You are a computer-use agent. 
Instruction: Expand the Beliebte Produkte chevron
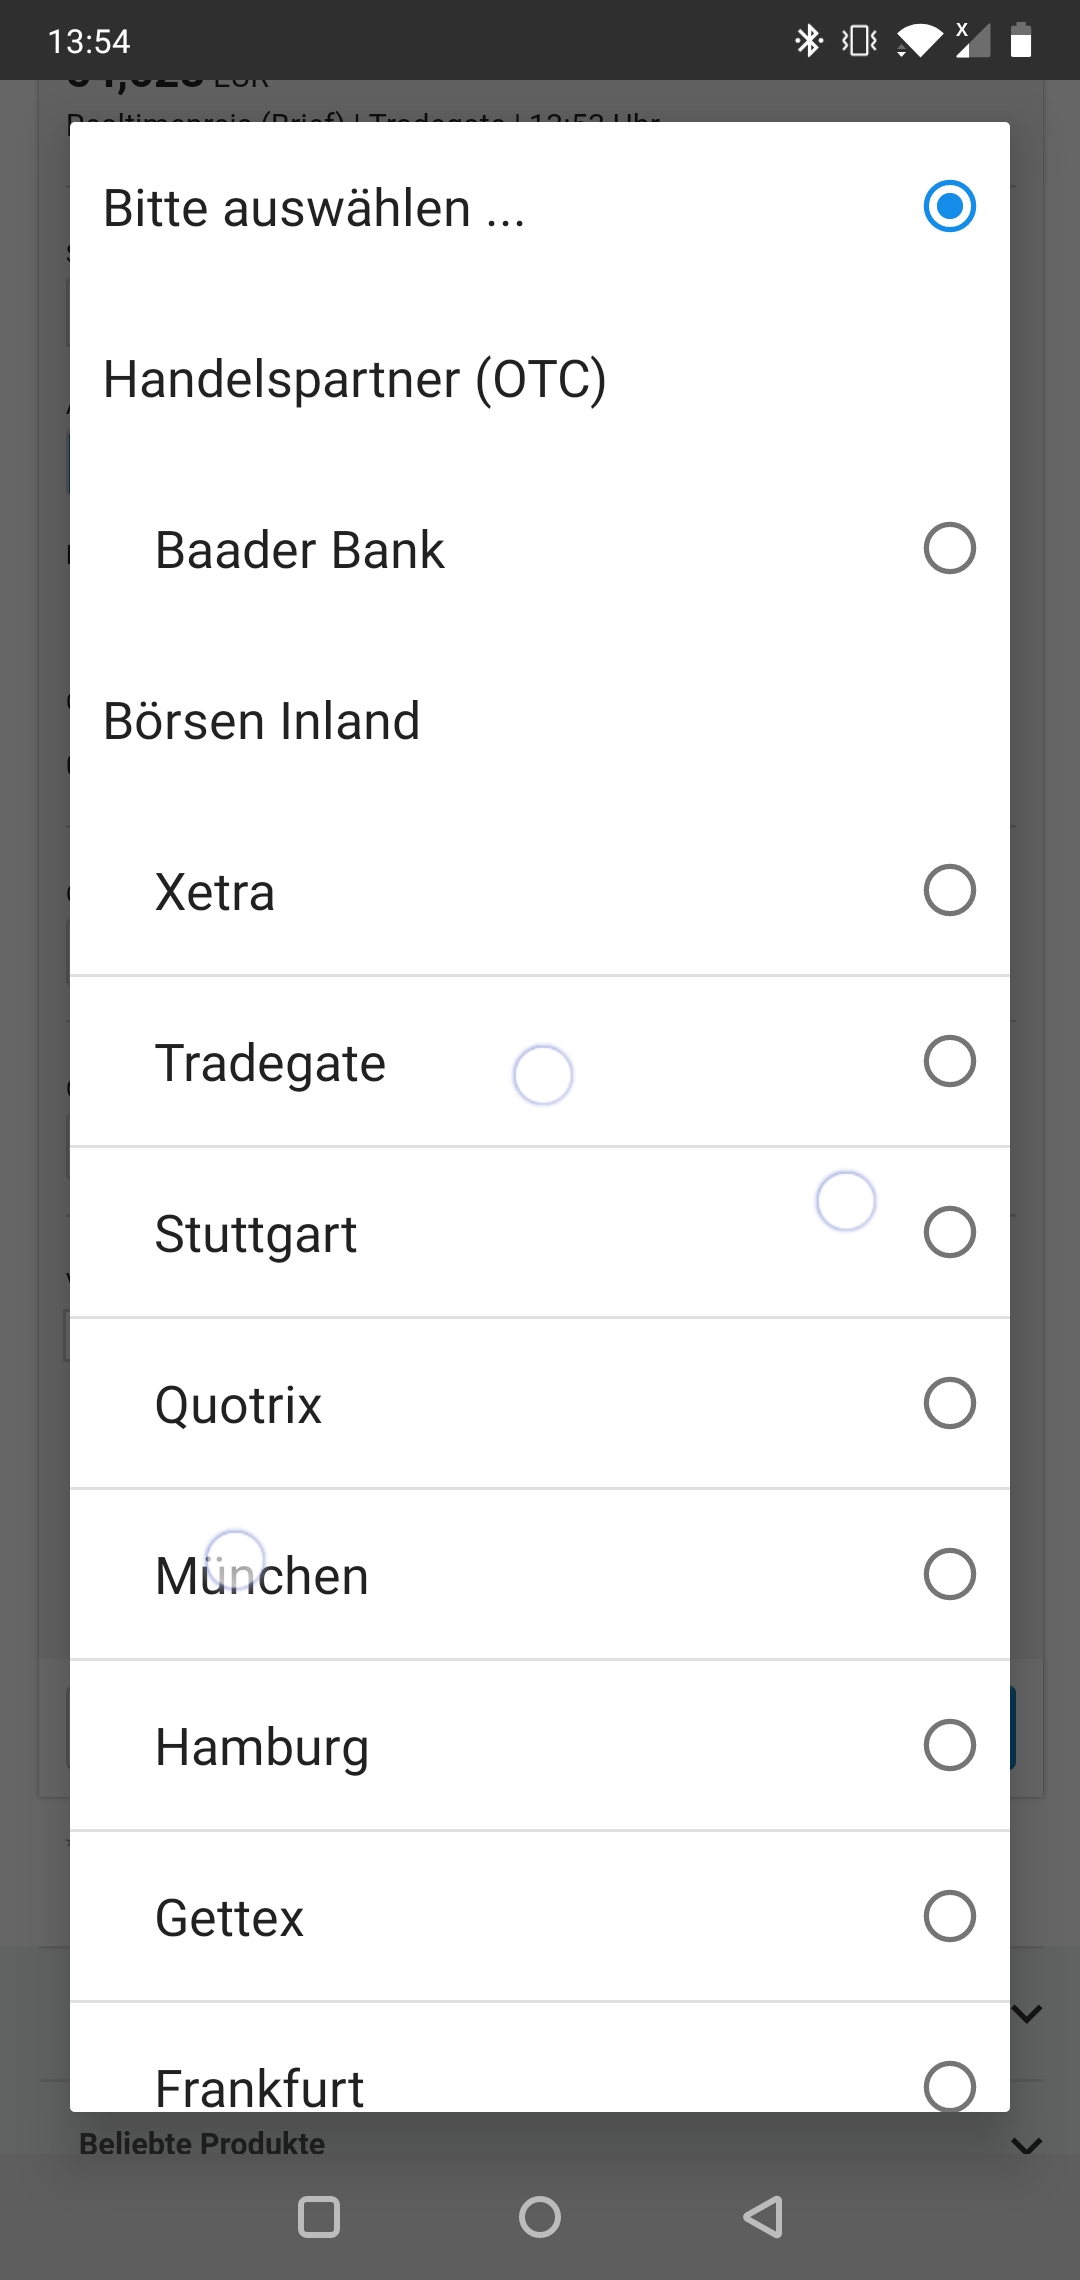coord(1027,2145)
